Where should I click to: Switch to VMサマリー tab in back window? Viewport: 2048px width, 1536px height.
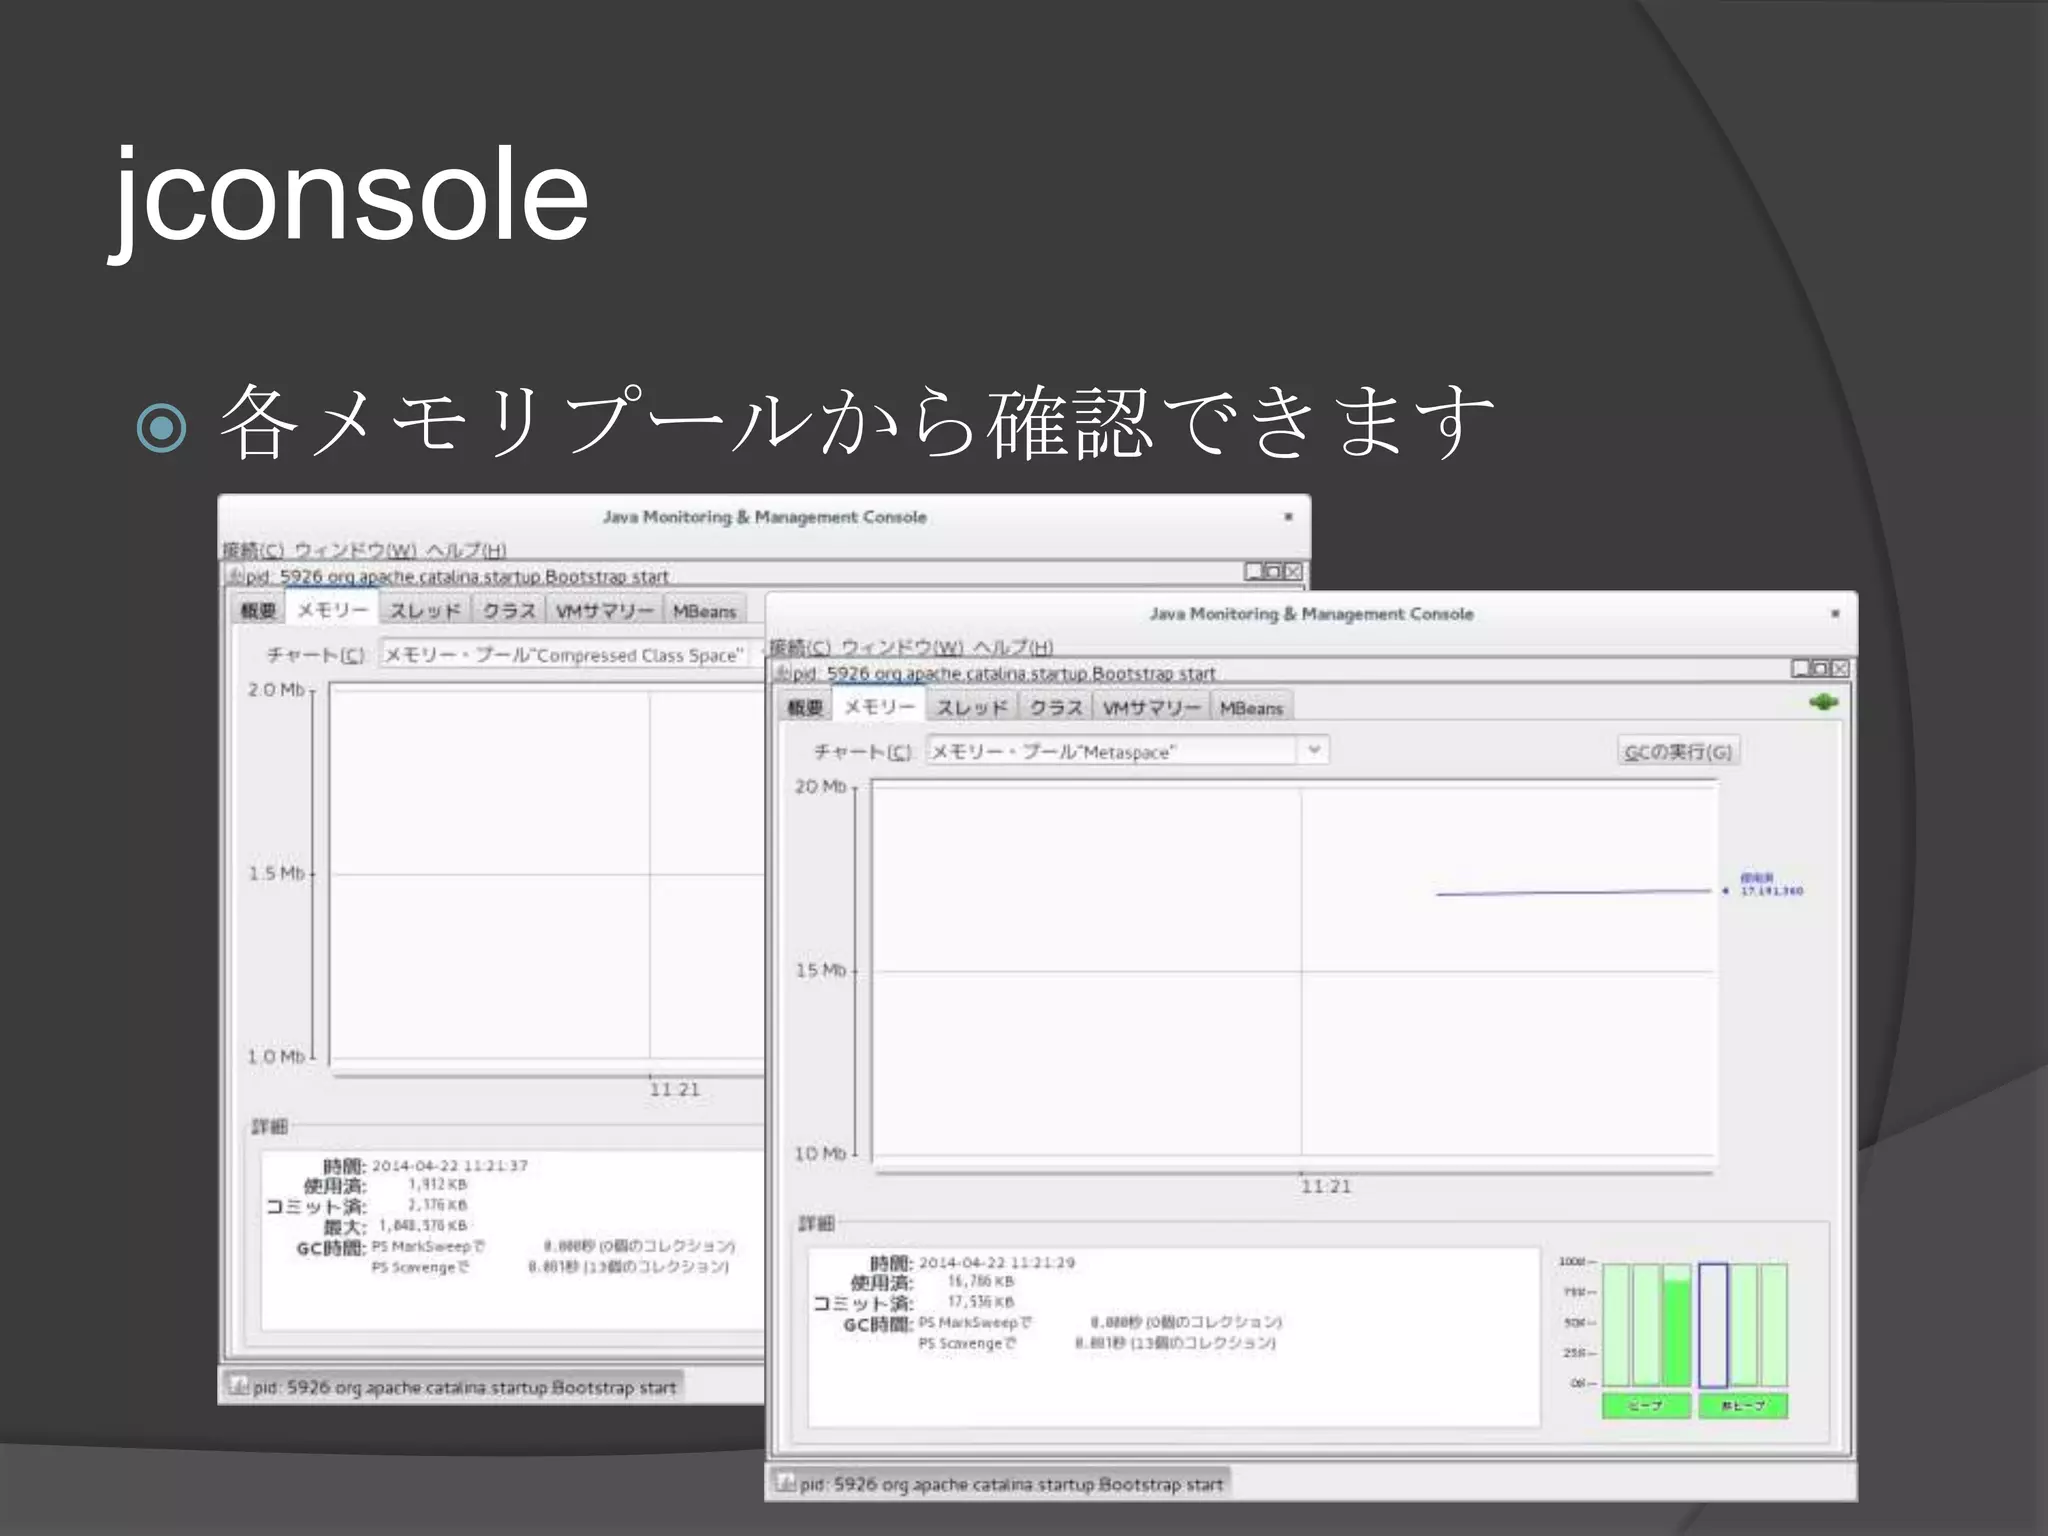604,610
